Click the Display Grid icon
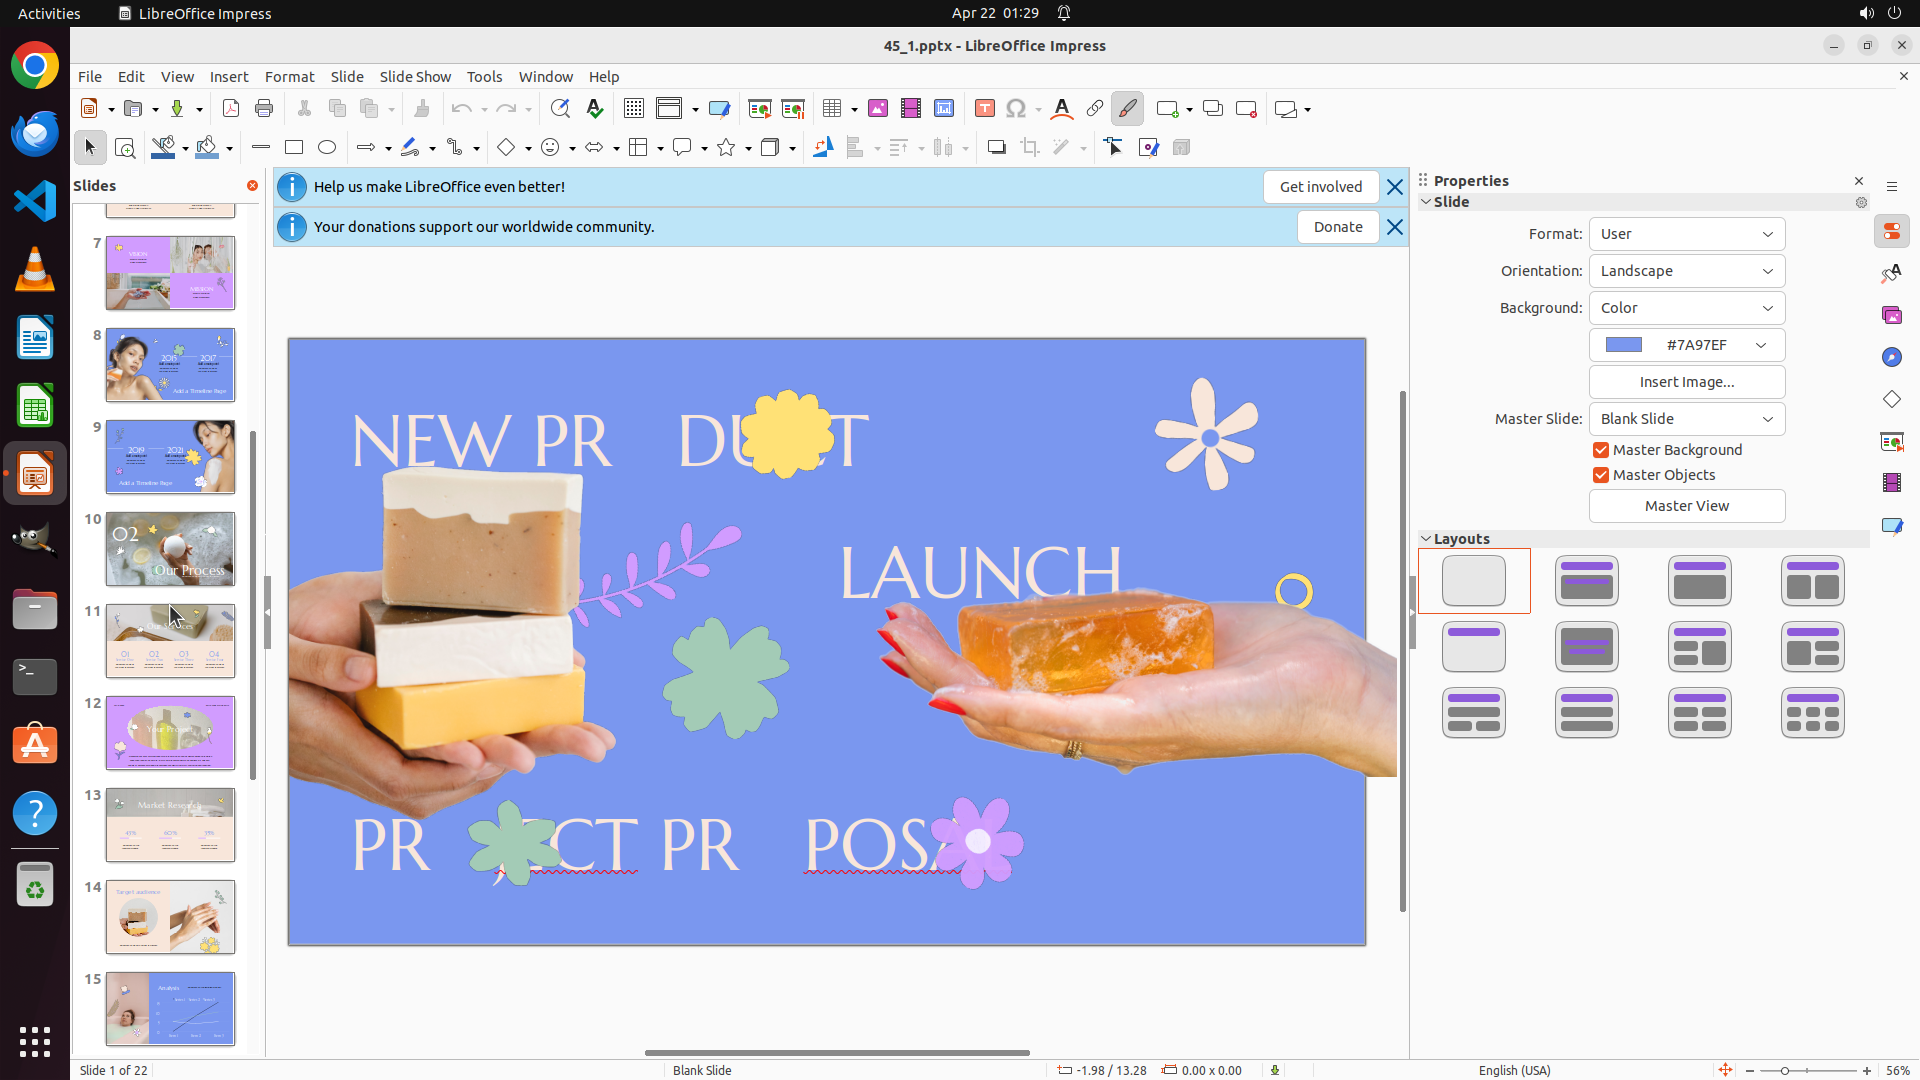Screen dimensions: 1920x1080 [633, 109]
